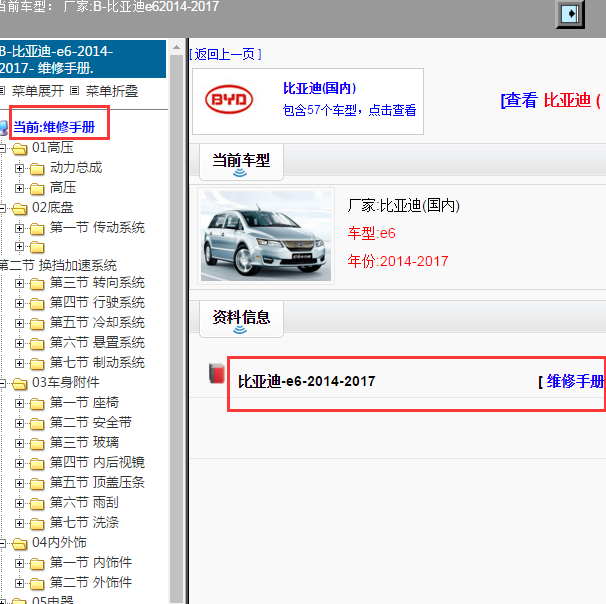Click the panel collapse arrow button at top right

click(570, 14)
